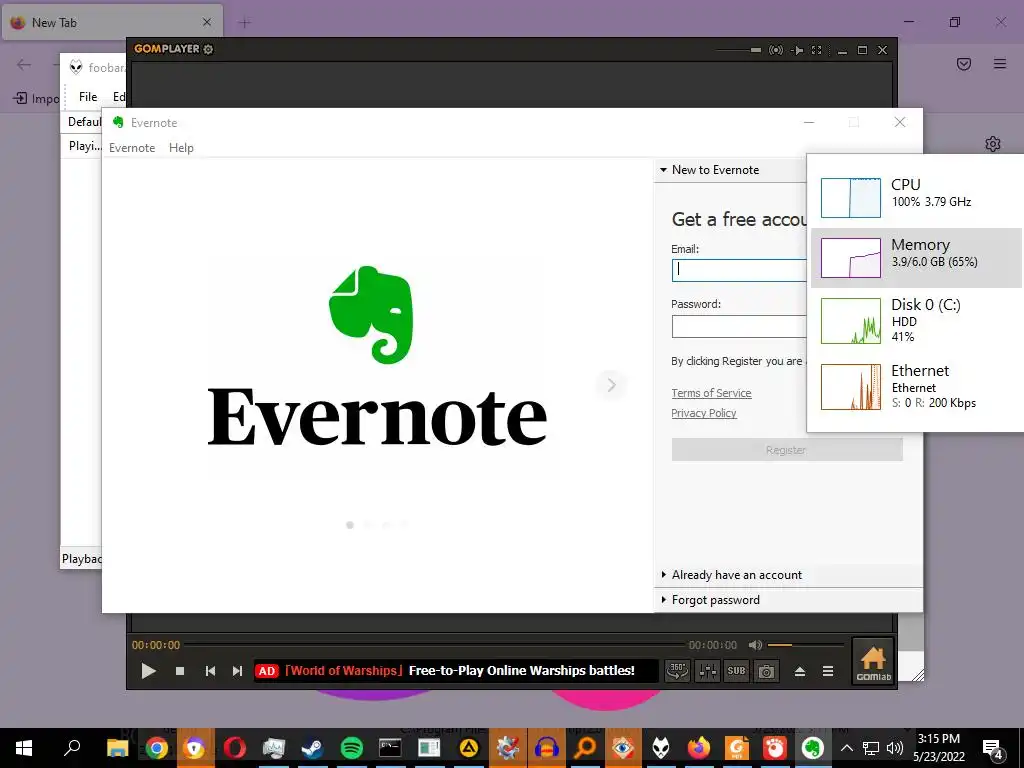Open the Help menu in Evernote

[x=181, y=148]
